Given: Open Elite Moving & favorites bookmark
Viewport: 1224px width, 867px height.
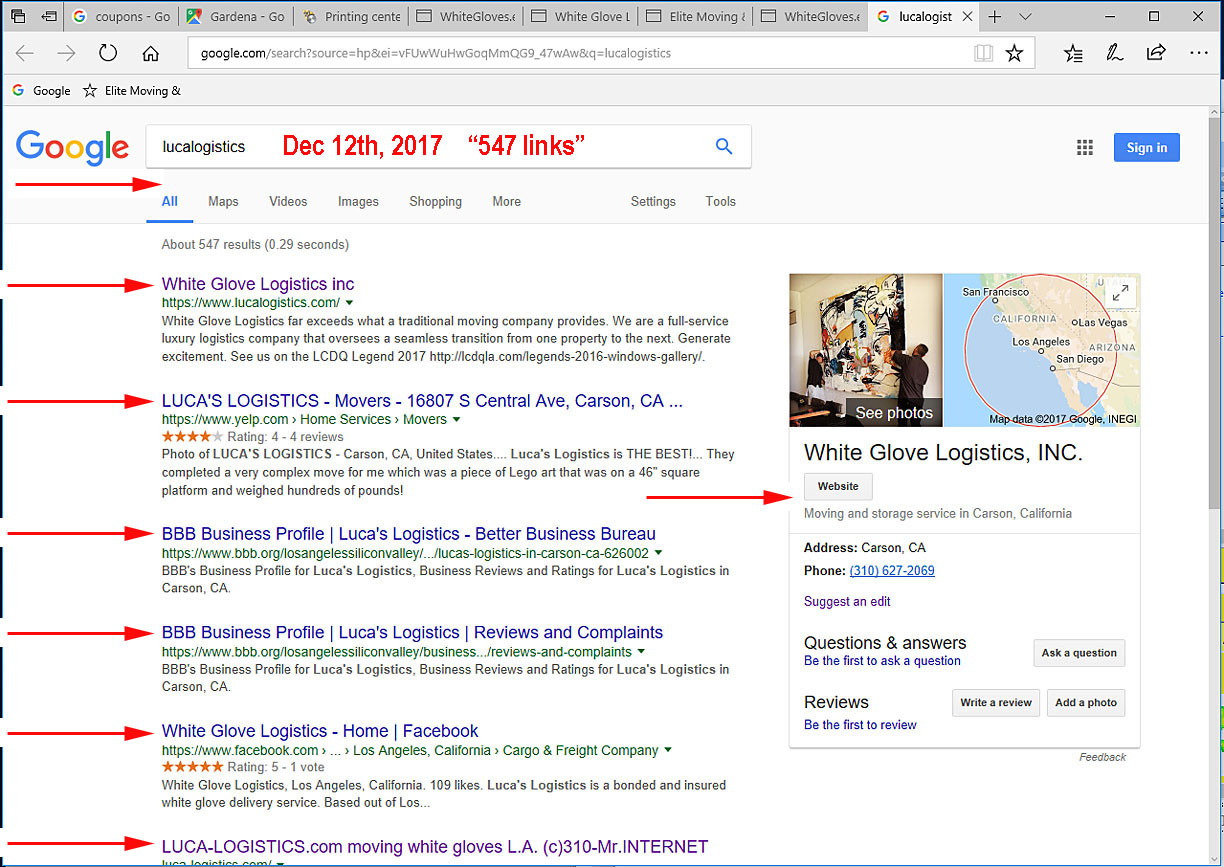Looking at the screenshot, I should click(132, 91).
